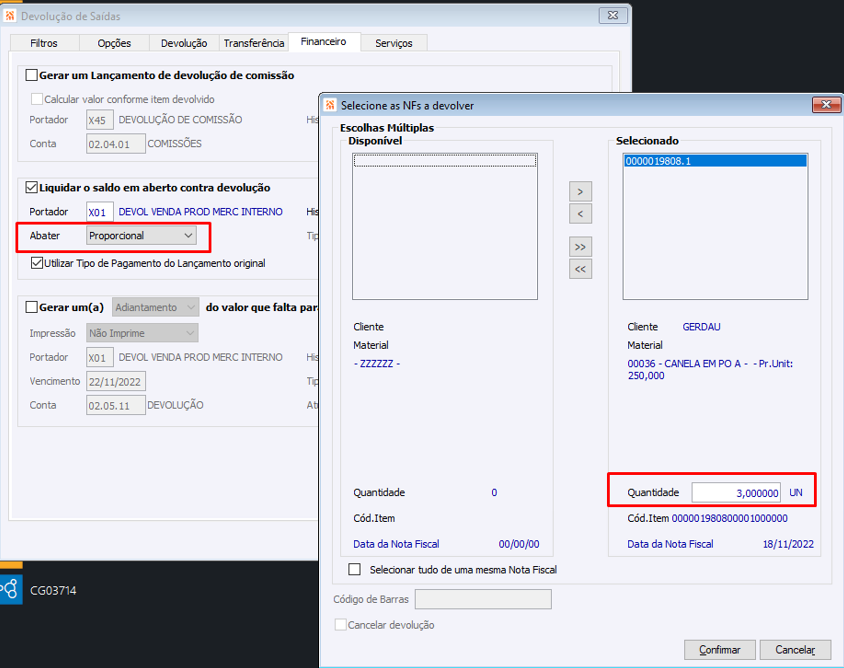Enable Gerar um Lançamento de devolução de comissão
The image size is (844, 668).
click(x=32, y=75)
